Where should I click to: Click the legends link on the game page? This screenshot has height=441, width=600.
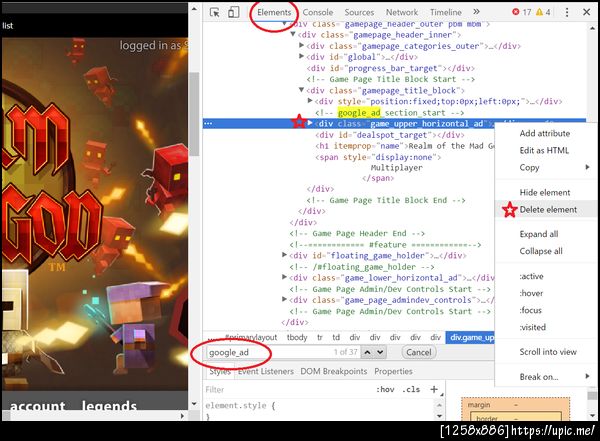109,406
